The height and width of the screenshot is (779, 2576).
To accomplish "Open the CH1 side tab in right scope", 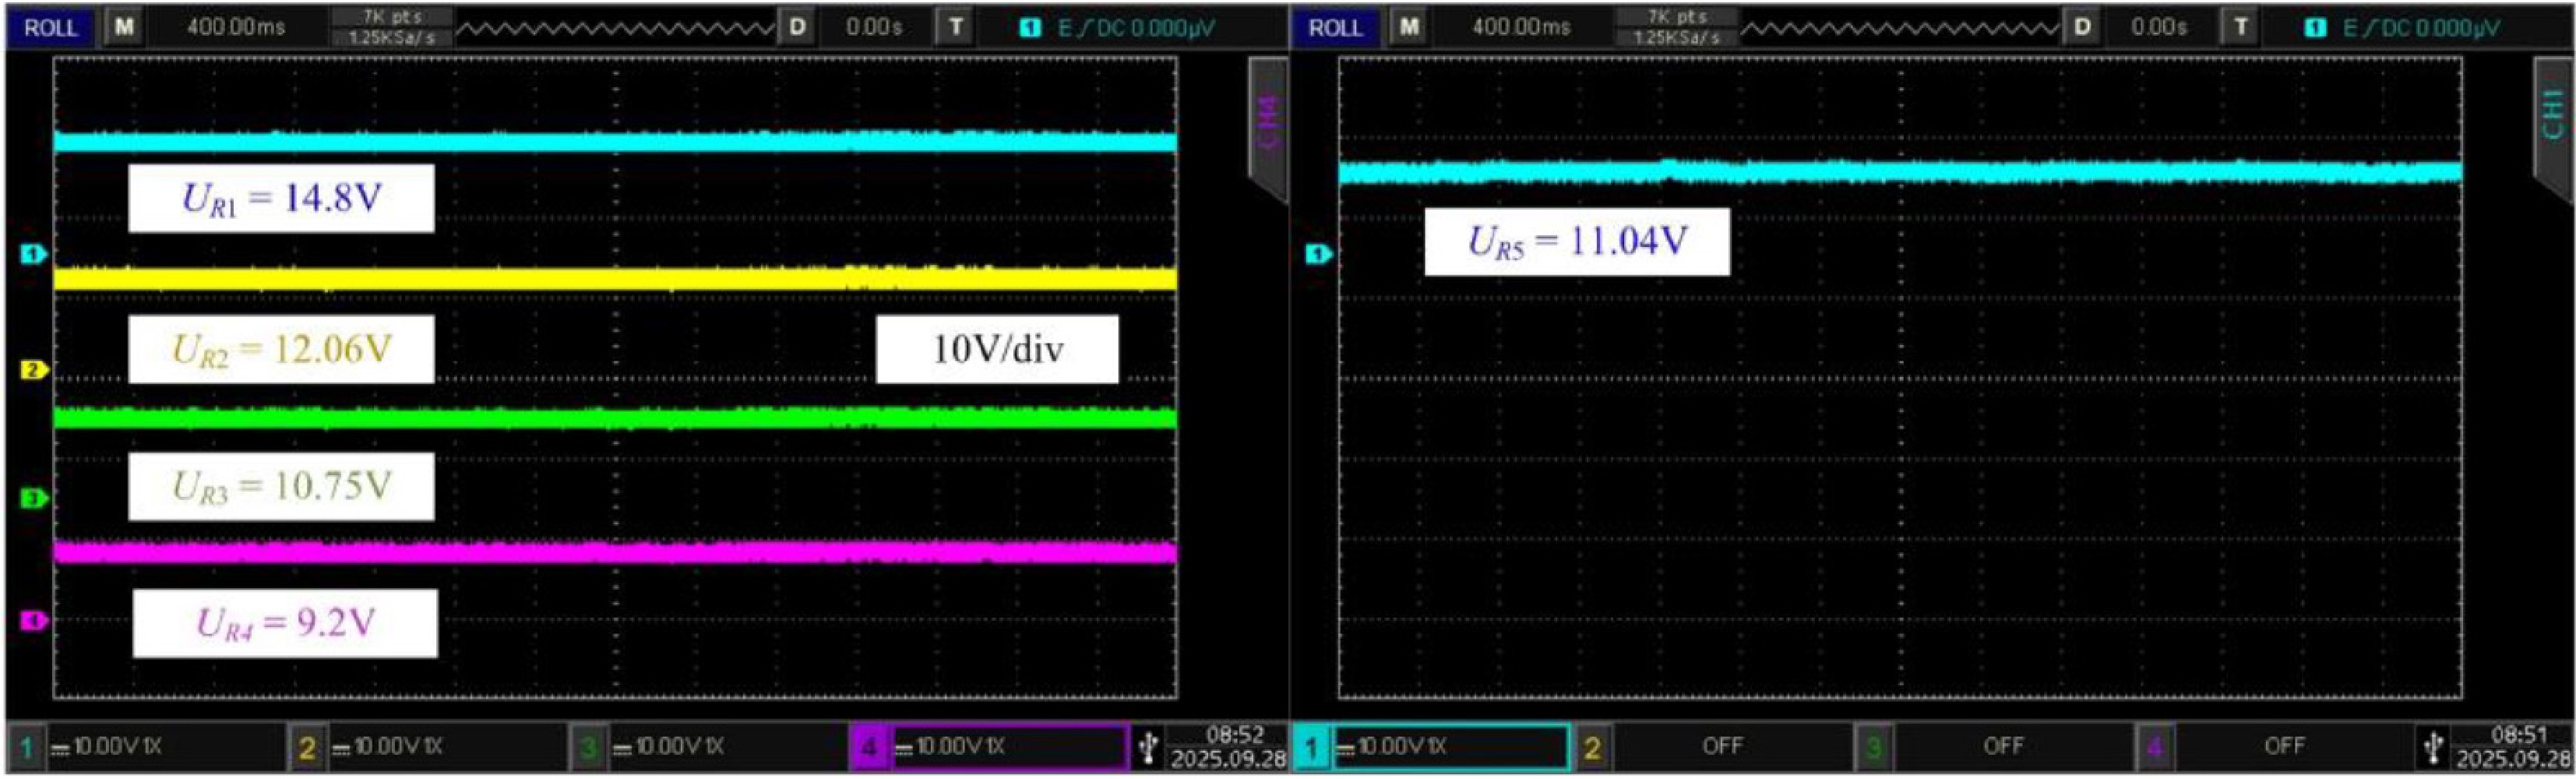I will pyautogui.click(x=2552, y=130).
